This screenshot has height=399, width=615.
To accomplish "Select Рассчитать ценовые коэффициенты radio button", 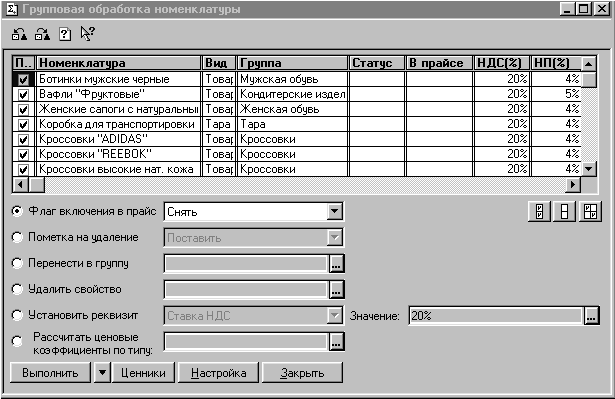I will [17, 341].
